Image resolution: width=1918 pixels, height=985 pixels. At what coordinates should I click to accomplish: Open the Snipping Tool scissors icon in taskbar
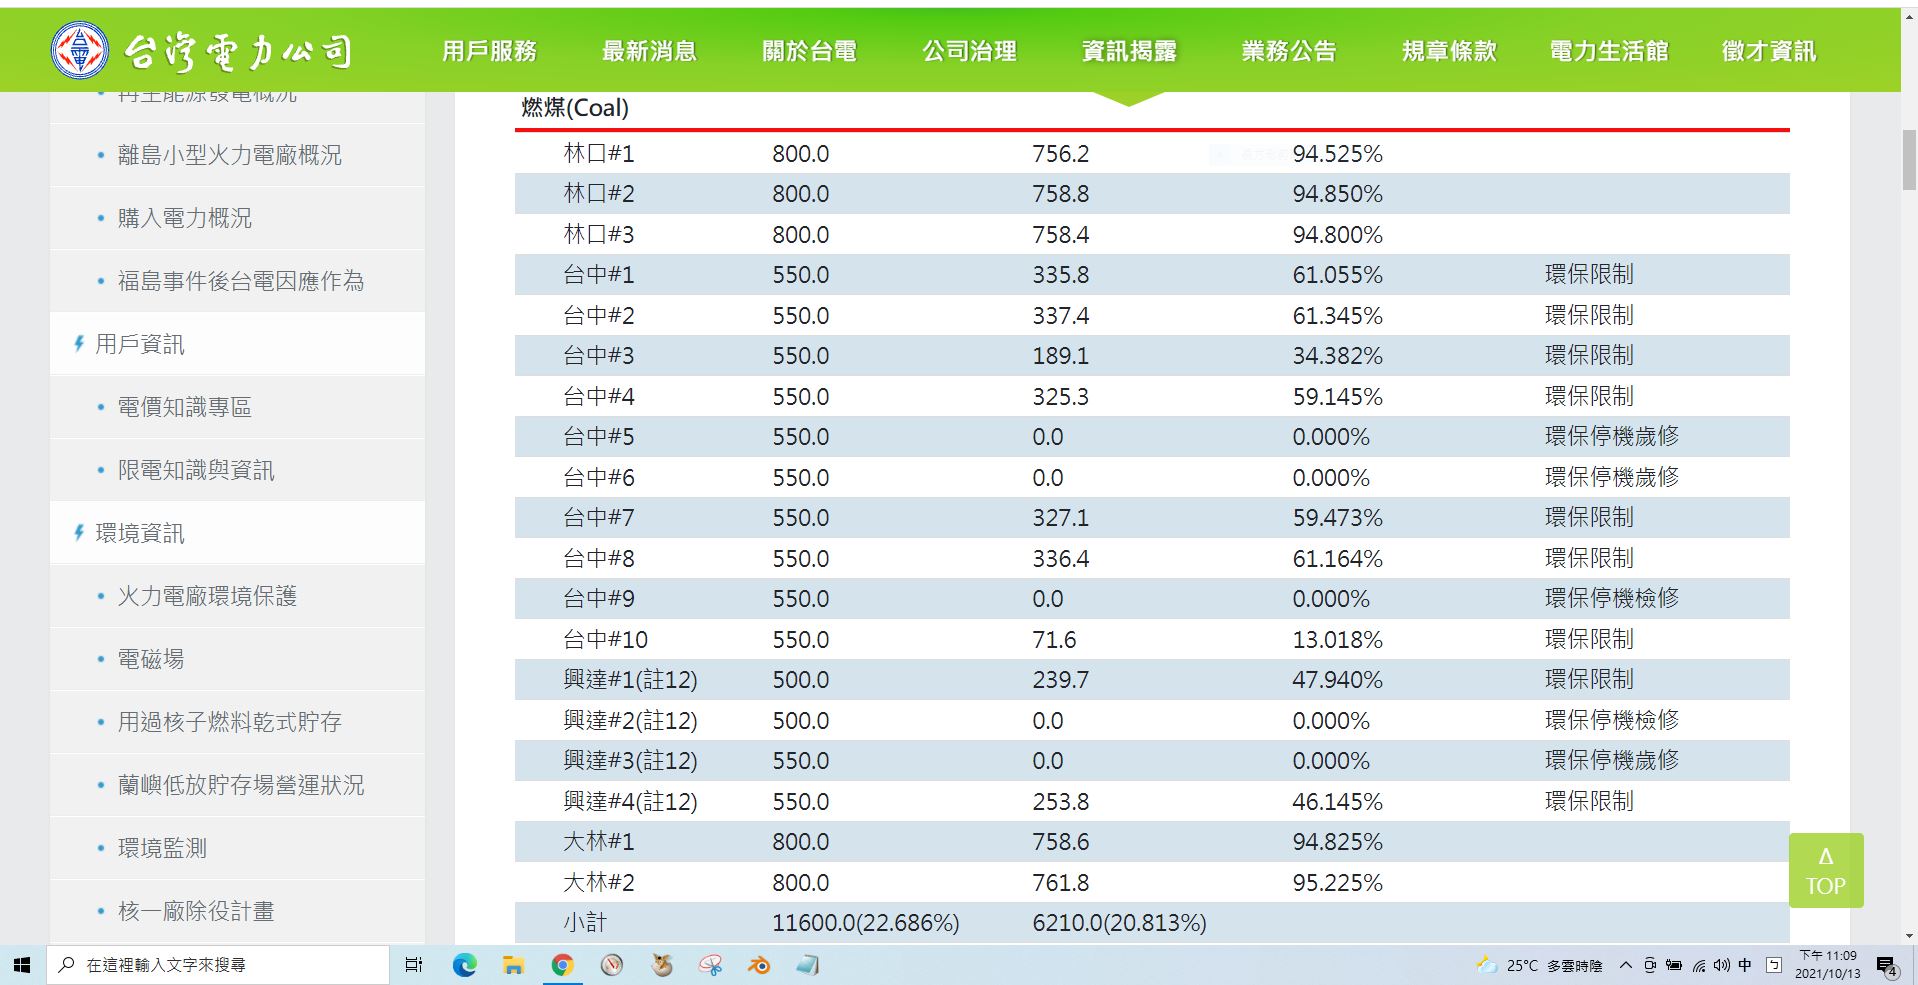click(x=710, y=965)
